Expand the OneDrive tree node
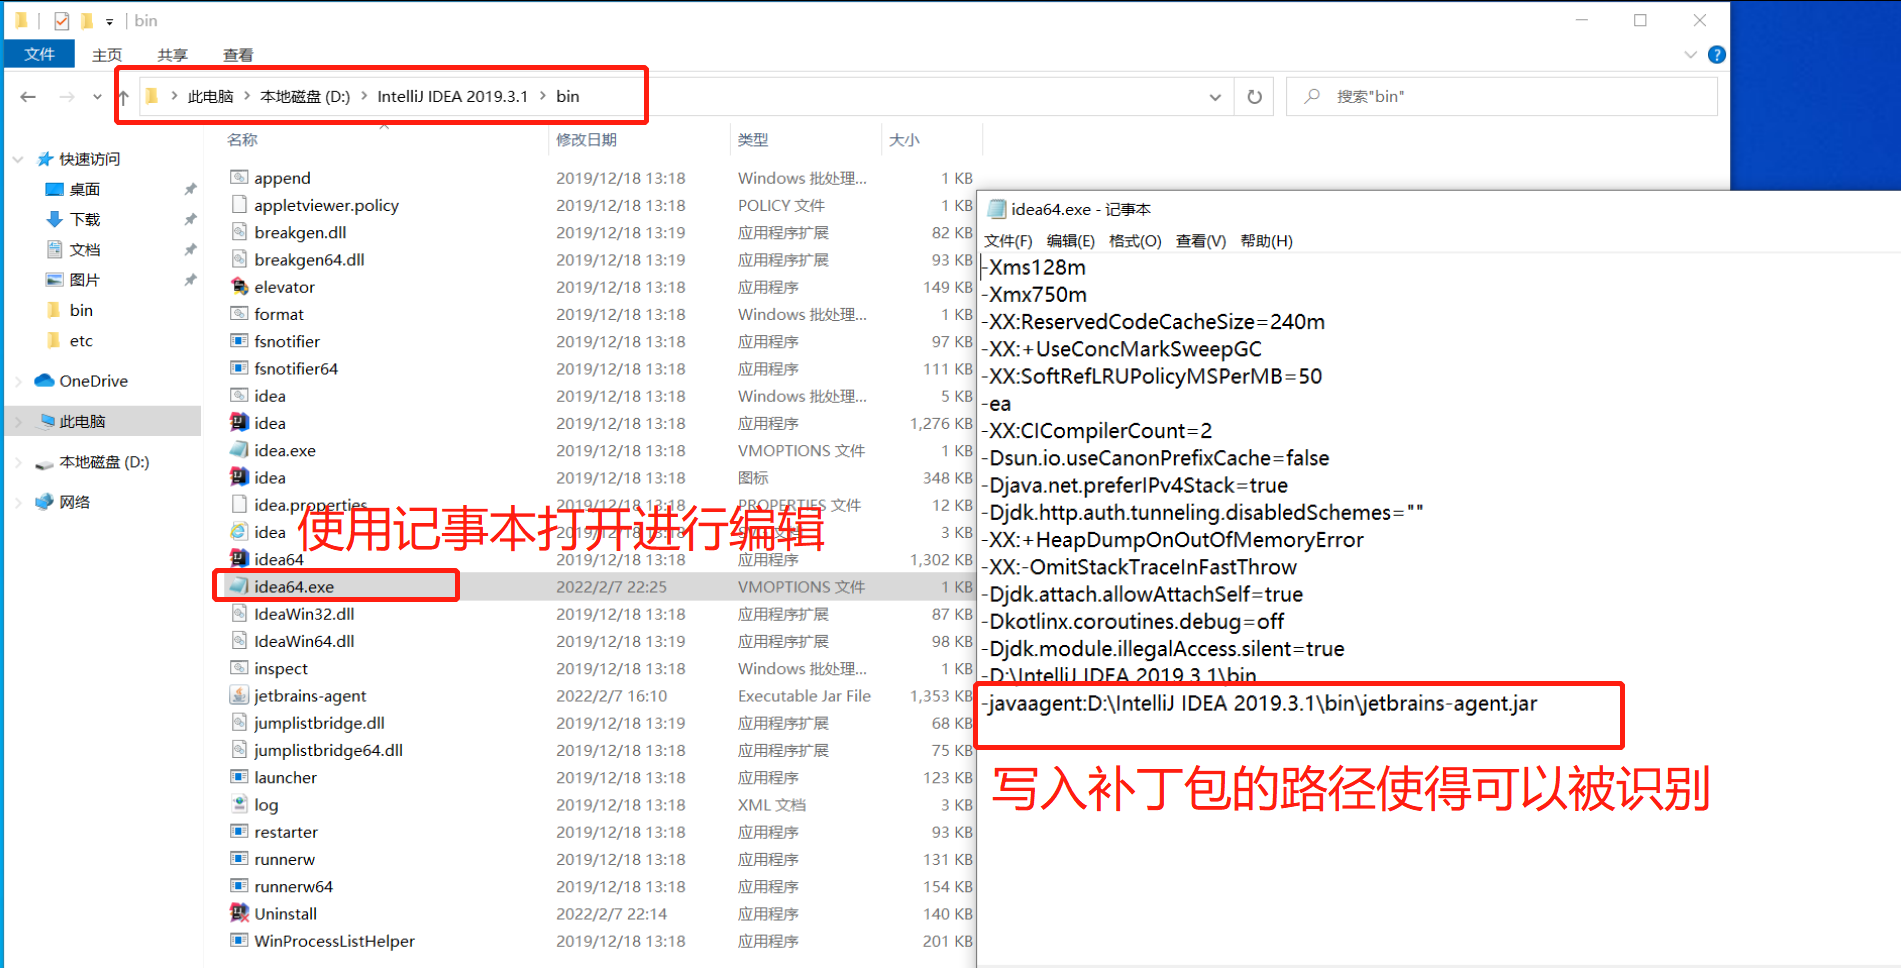The width and height of the screenshot is (1901, 968). point(18,381)
